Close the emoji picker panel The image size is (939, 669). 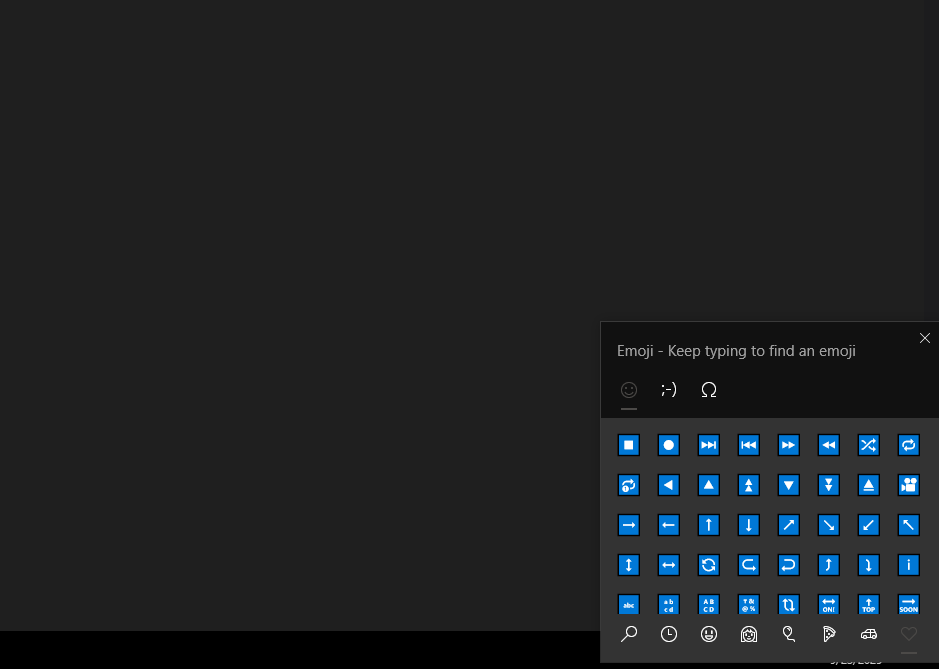pos(925,338)
